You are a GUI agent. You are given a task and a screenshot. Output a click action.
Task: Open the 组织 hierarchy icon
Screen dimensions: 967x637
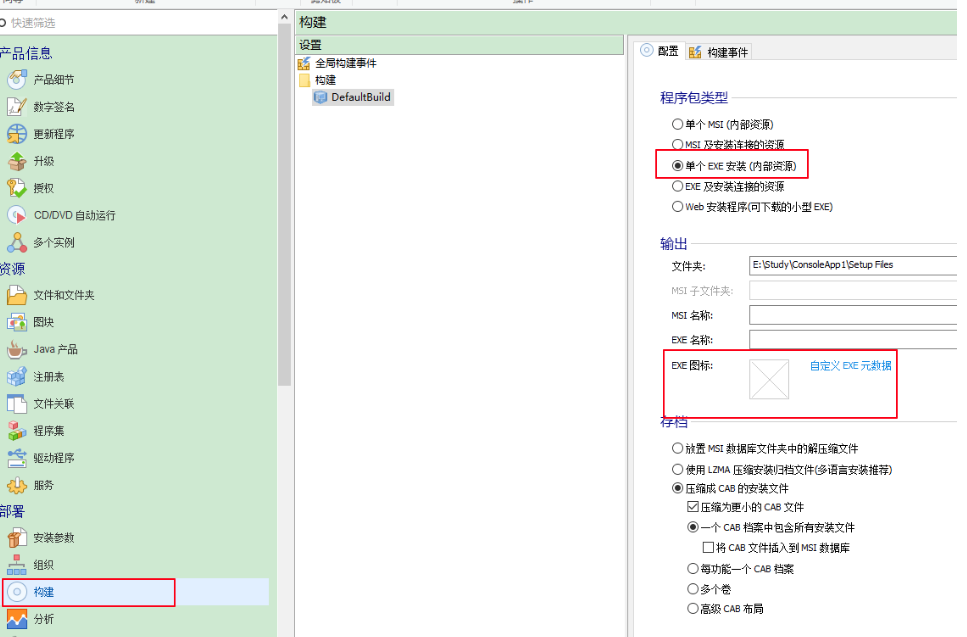click(x=17, y=565)
